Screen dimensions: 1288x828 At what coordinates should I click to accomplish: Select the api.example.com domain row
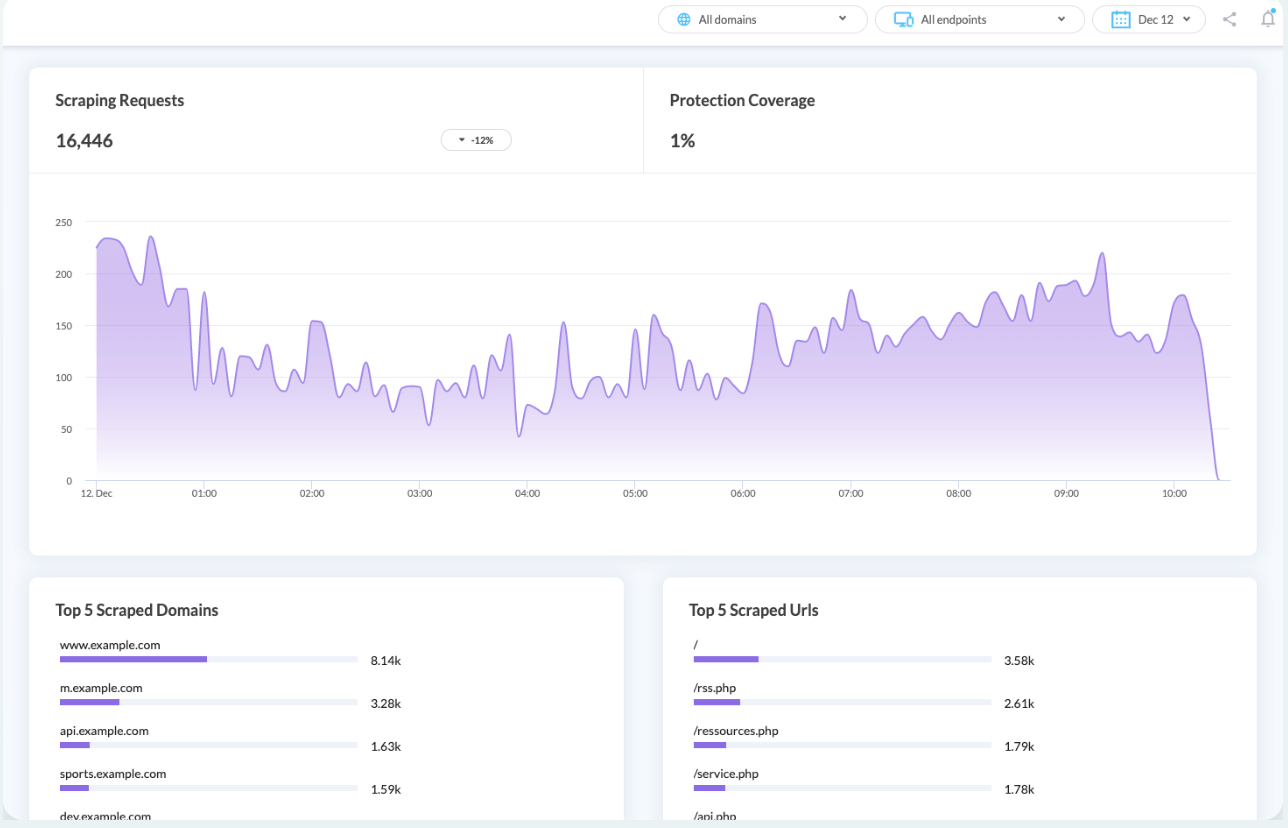(x=104, y=731)
